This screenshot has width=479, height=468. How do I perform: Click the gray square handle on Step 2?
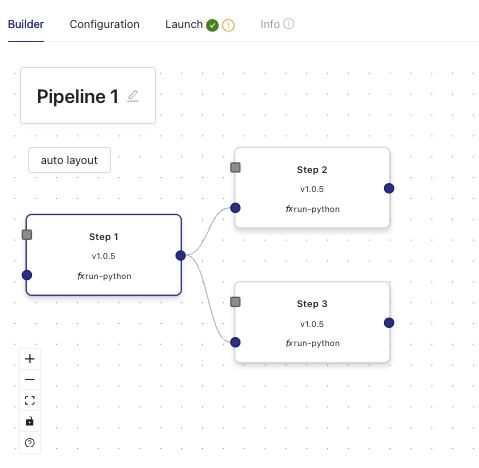pyautogui.click(x=235, y=167)
